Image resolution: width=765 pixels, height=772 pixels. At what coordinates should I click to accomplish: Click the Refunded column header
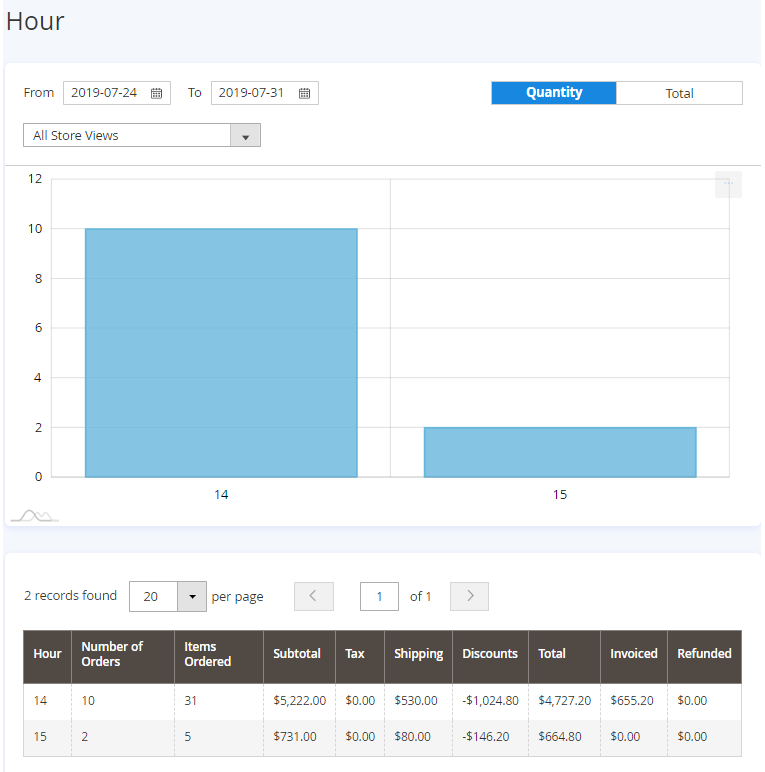pyautogui.click(x=704, y=654)
